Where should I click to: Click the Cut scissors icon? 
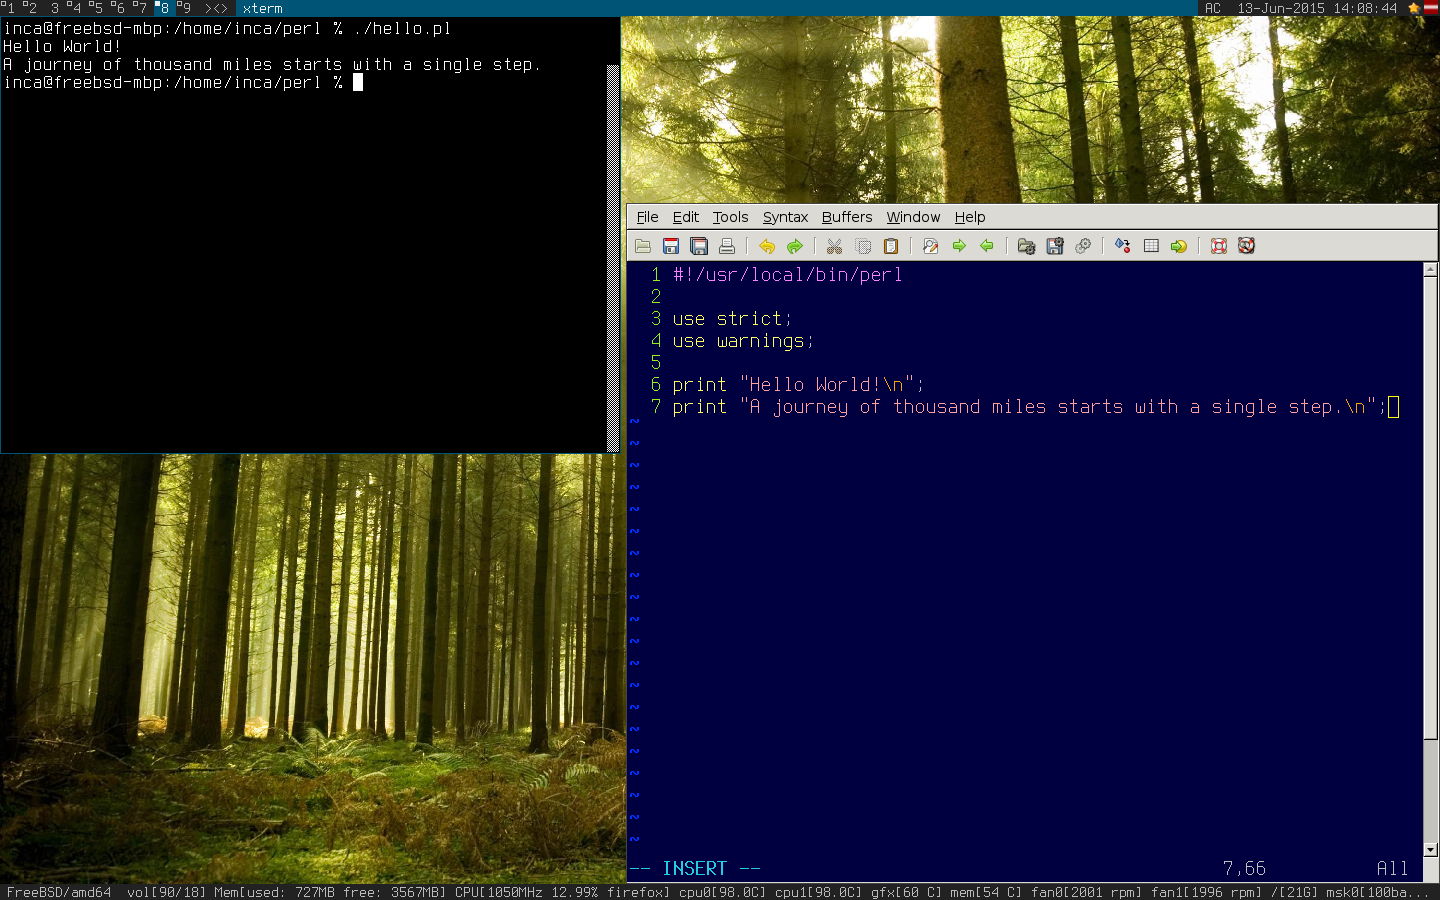[834, 246]
